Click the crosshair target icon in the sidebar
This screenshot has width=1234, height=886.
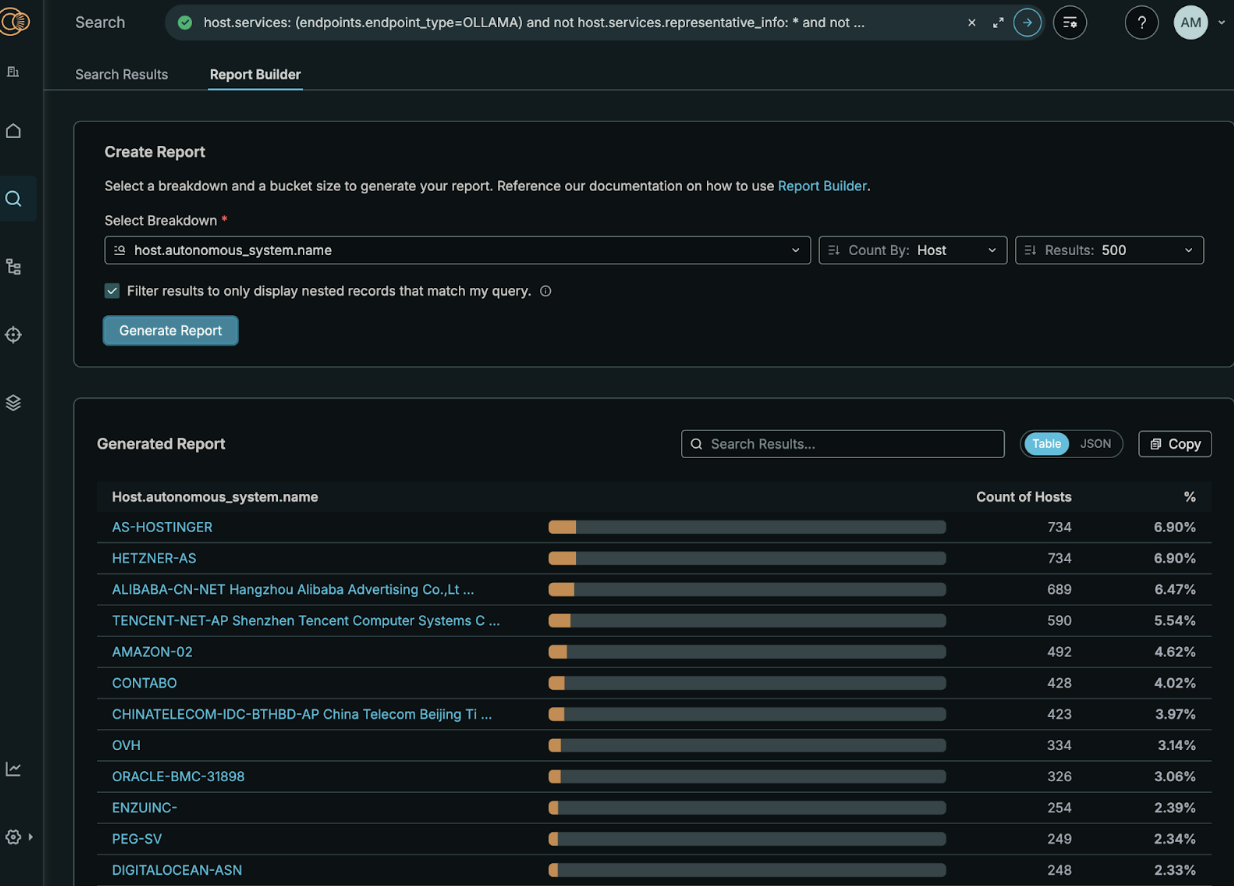(14, 334)
